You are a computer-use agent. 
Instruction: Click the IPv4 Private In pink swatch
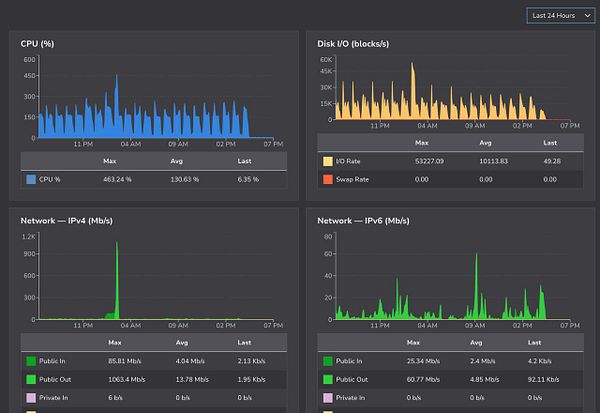coord(31,398)
